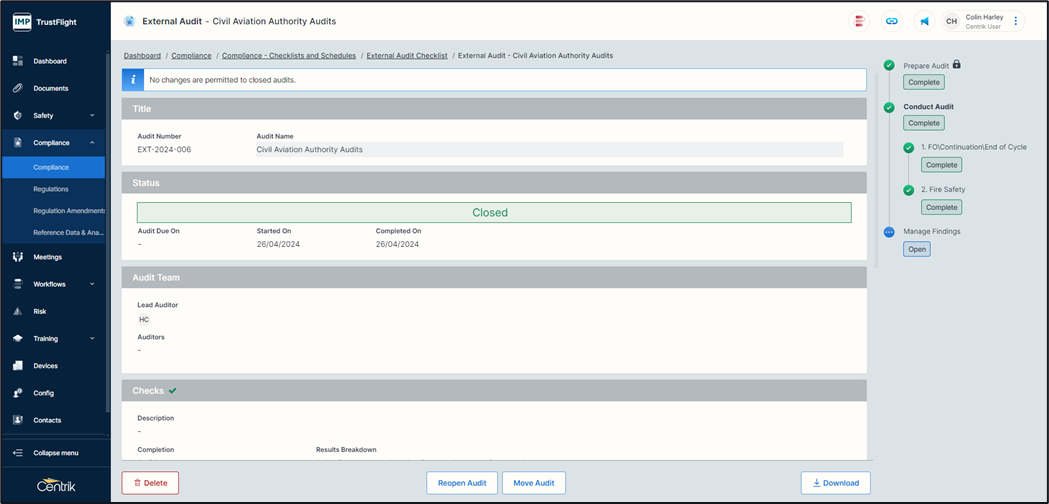Viewport: 1049px width, 504px height.
Task: Select Regulations in the sidebar
Action: (x=51, y=189)
